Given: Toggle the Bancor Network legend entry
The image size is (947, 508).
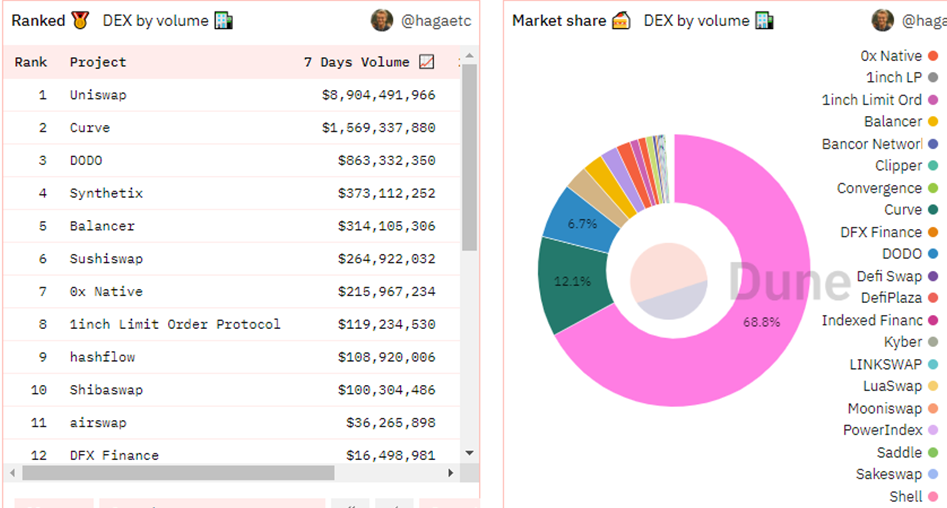Looking at the screenshot, I should (879, 144).
